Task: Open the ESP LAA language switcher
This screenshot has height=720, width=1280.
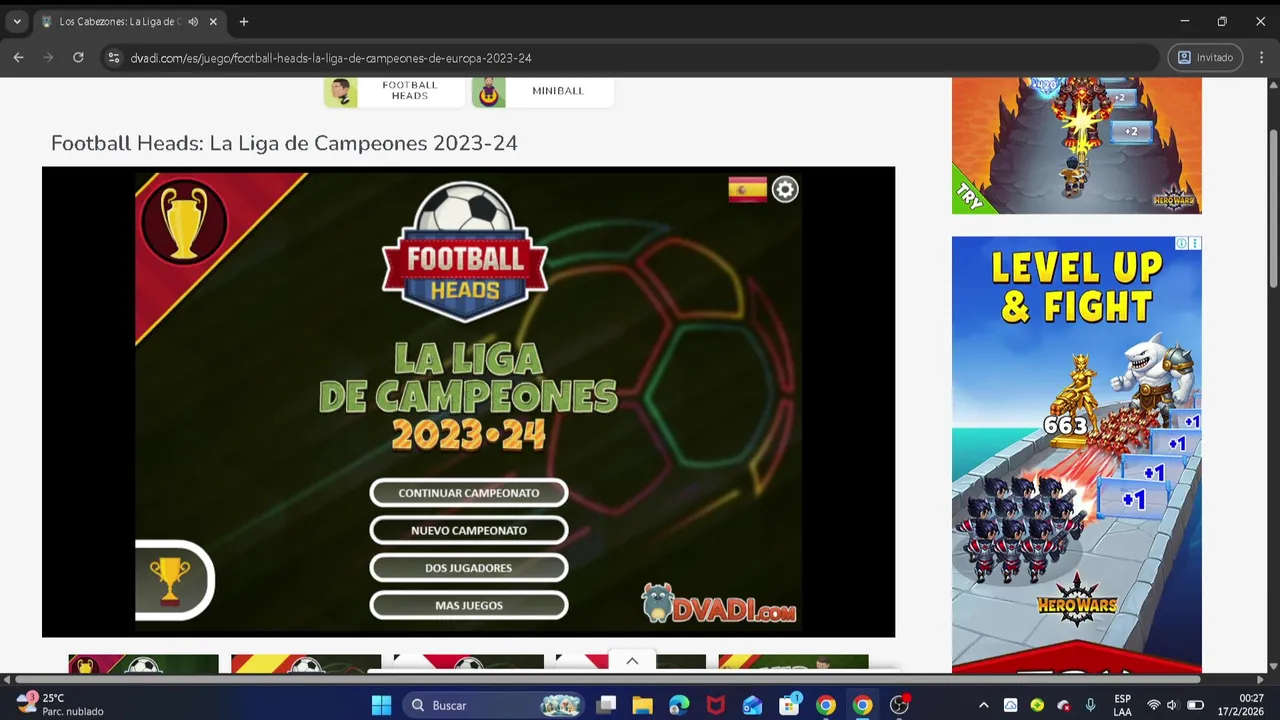Action: click(x=1122, y=705)
